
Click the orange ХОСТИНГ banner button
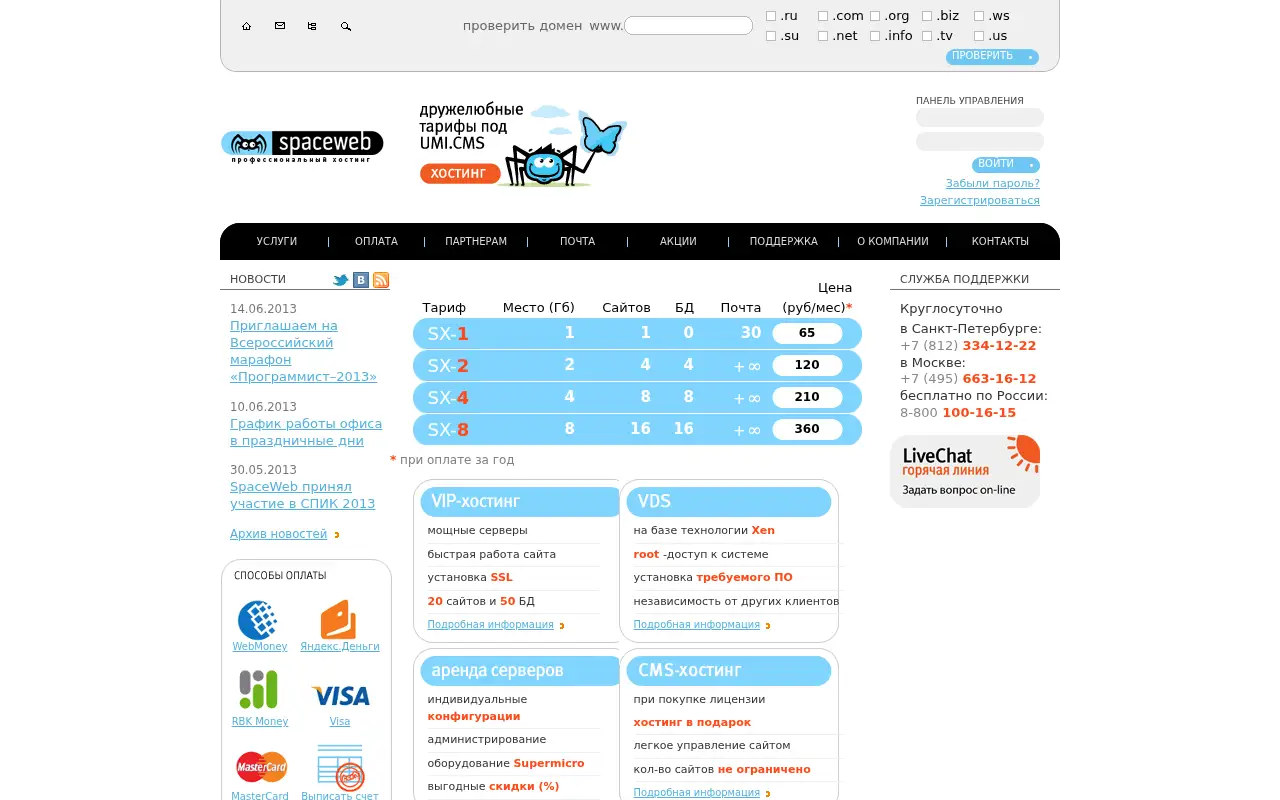460,174
